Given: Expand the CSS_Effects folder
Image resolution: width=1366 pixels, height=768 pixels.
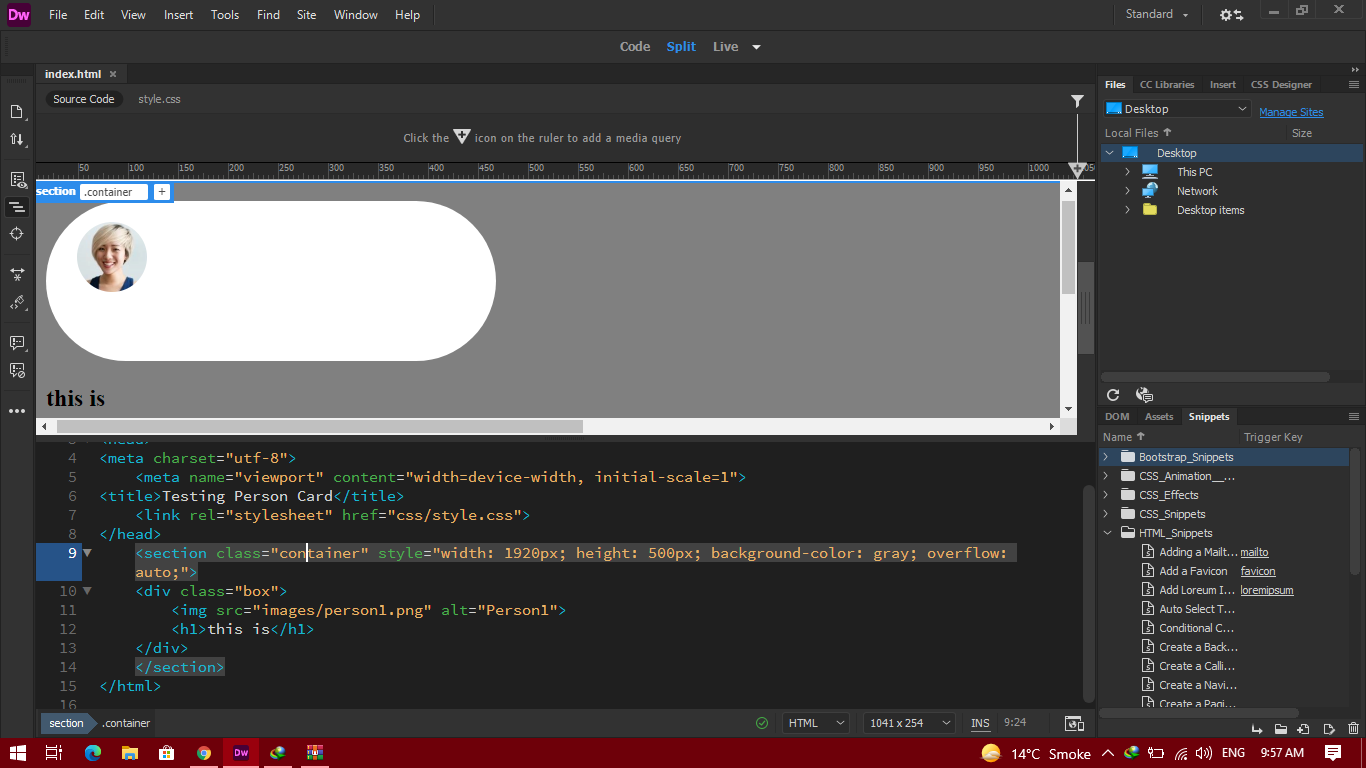Looking at the screenshot, I should (1105, 495).
